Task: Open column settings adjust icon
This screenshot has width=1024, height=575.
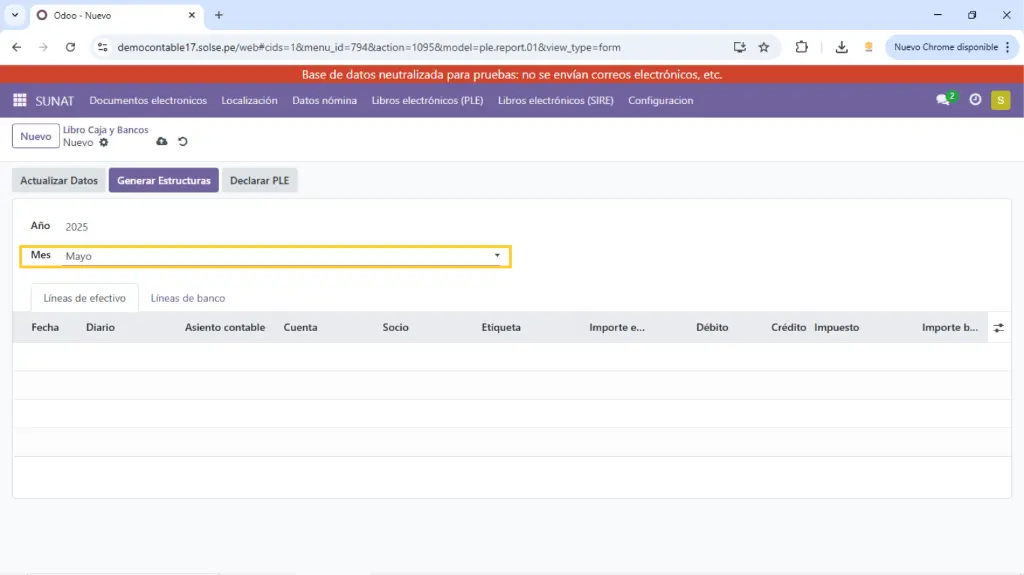Action: tap(998, 327)
